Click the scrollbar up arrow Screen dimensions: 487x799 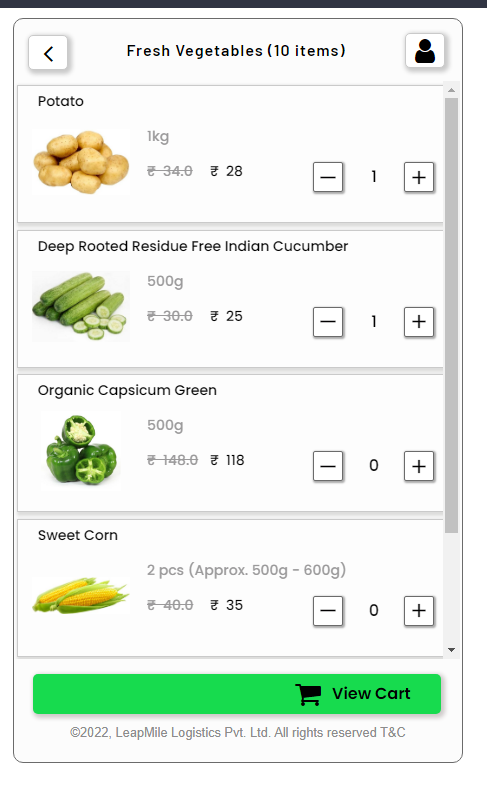click(x=451, y=90)
